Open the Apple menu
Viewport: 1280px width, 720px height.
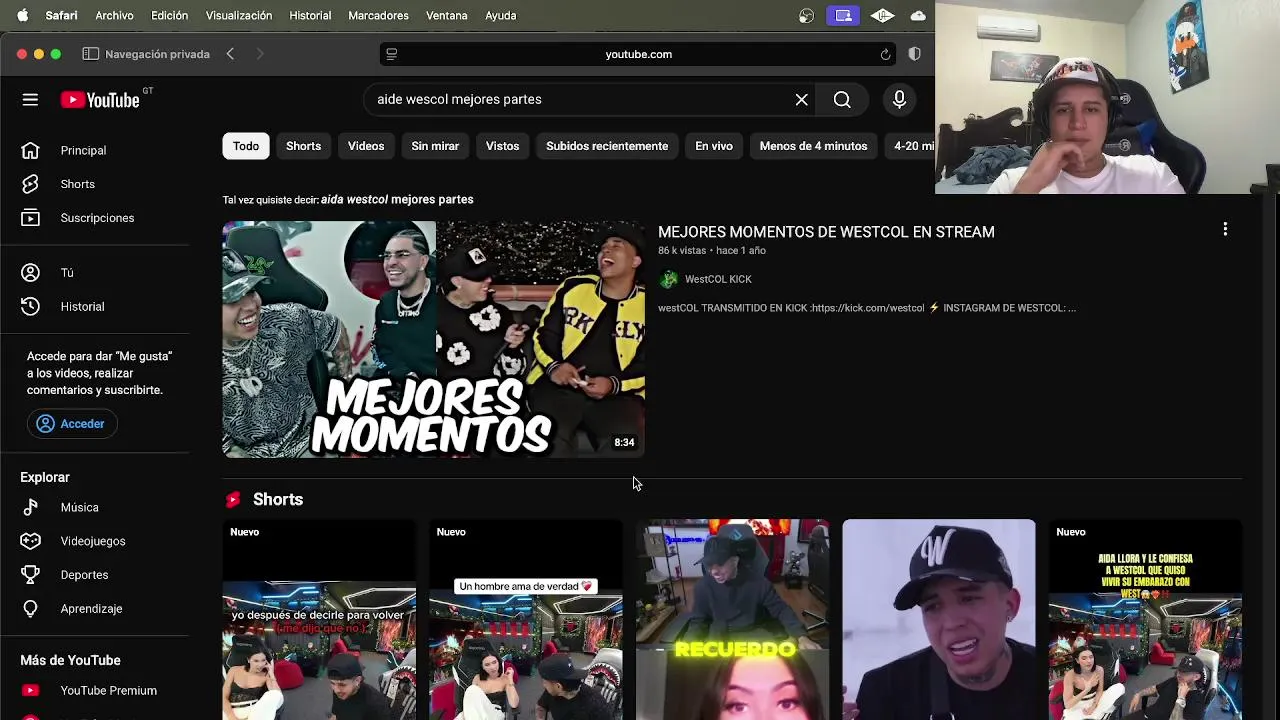(x=22, y=15)
